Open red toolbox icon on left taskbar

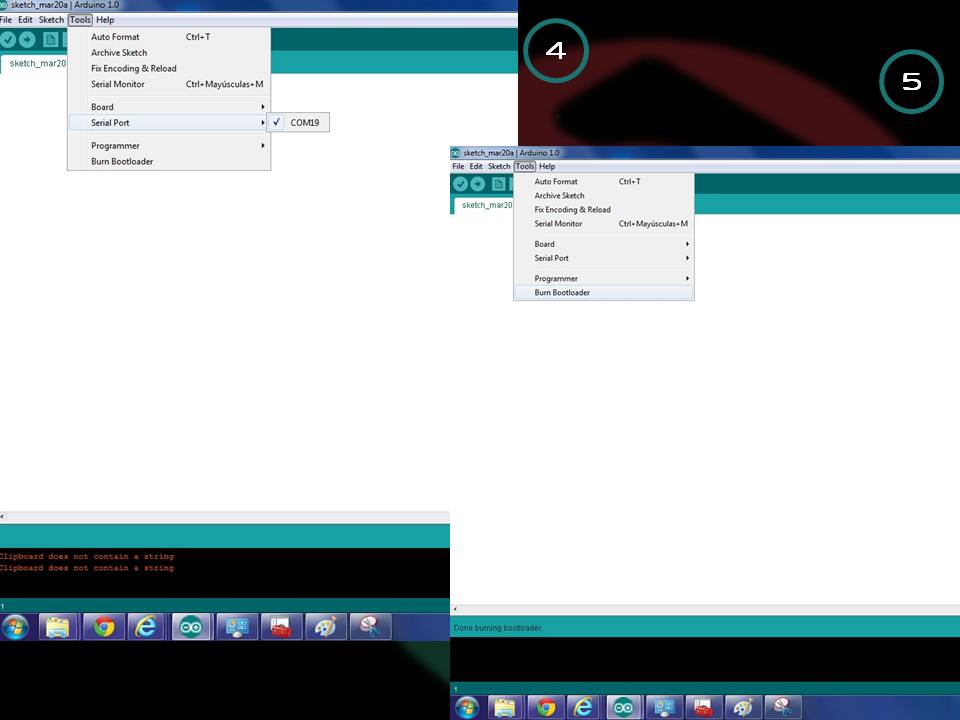[x=281, y=627]
